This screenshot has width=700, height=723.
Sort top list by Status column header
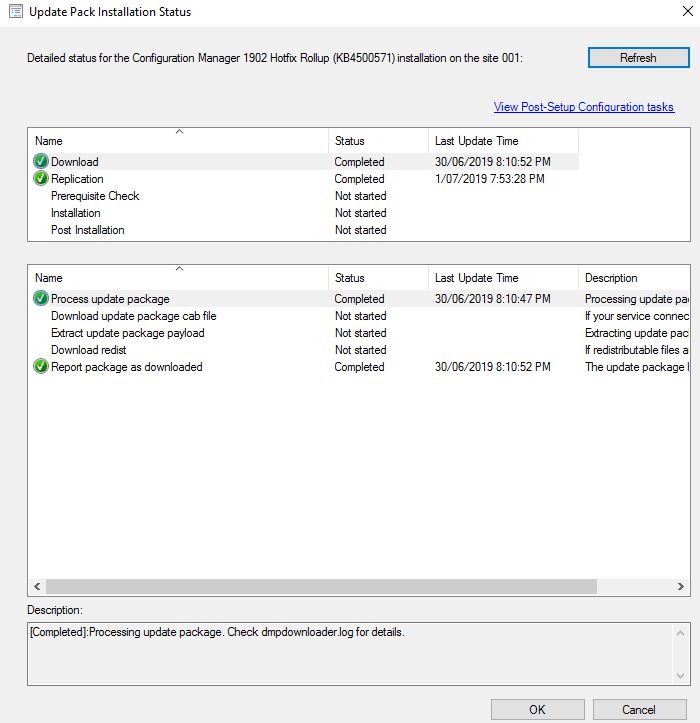(x=379, y=141)
